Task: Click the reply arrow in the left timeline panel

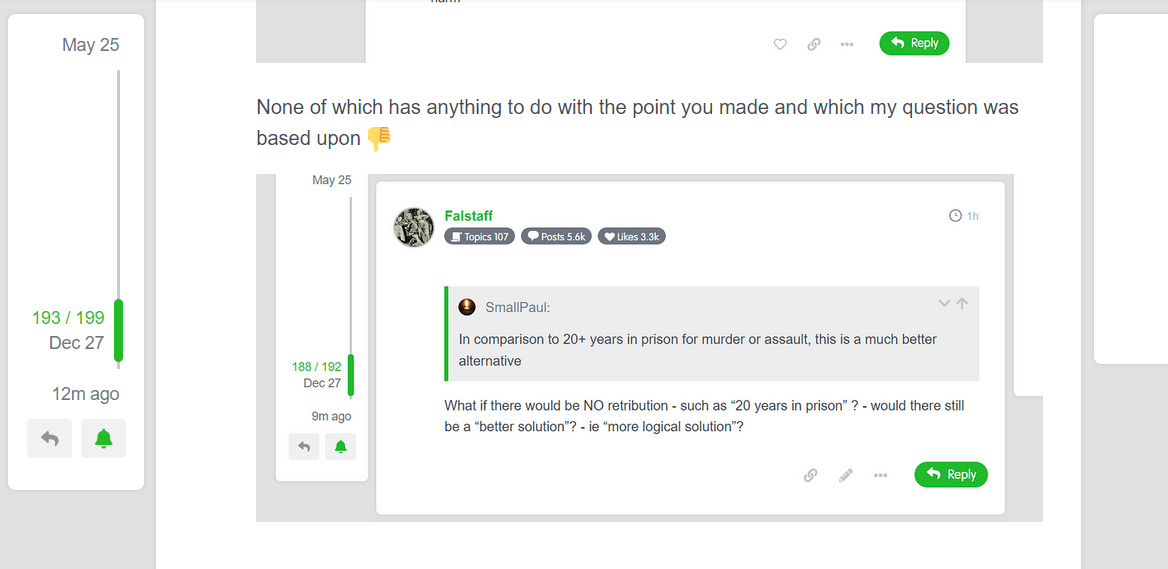Action: [50, 438]
